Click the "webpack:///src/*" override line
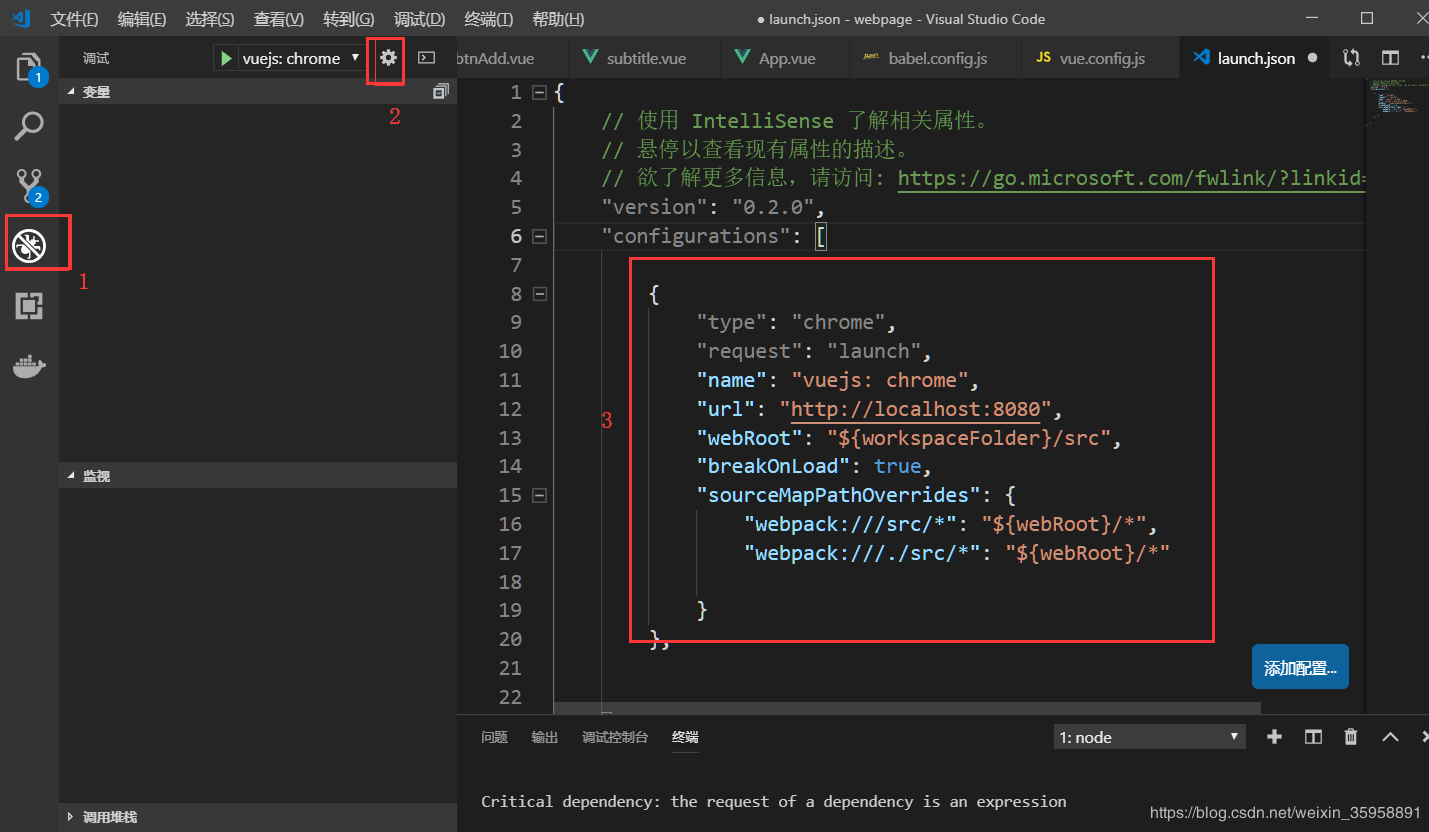 click(950, 524)
